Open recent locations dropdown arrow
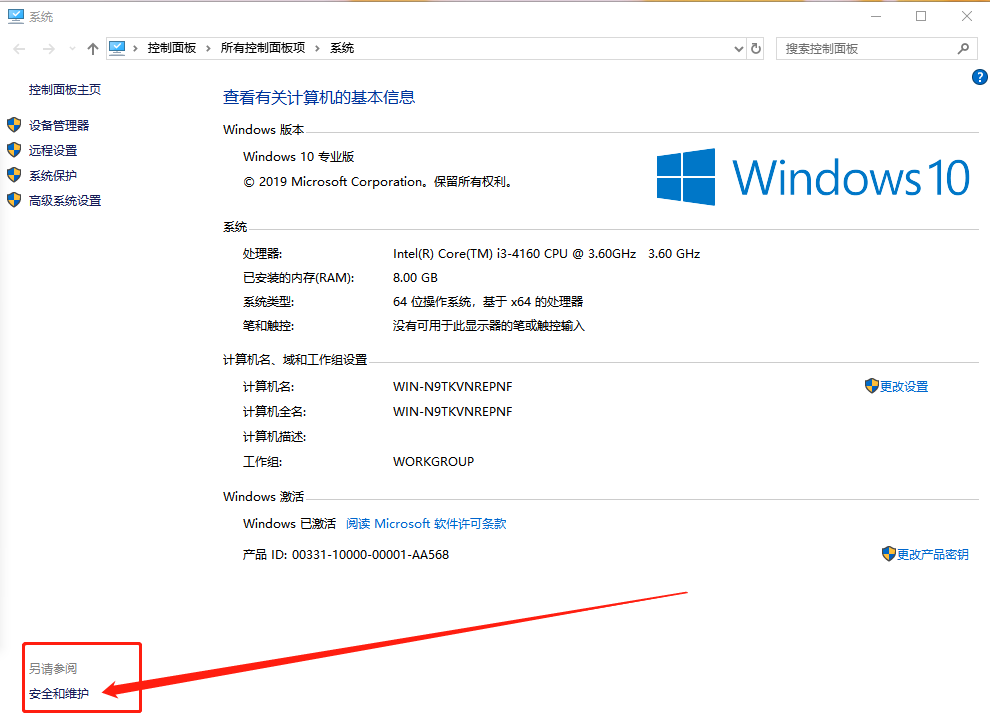 point(72,49)
